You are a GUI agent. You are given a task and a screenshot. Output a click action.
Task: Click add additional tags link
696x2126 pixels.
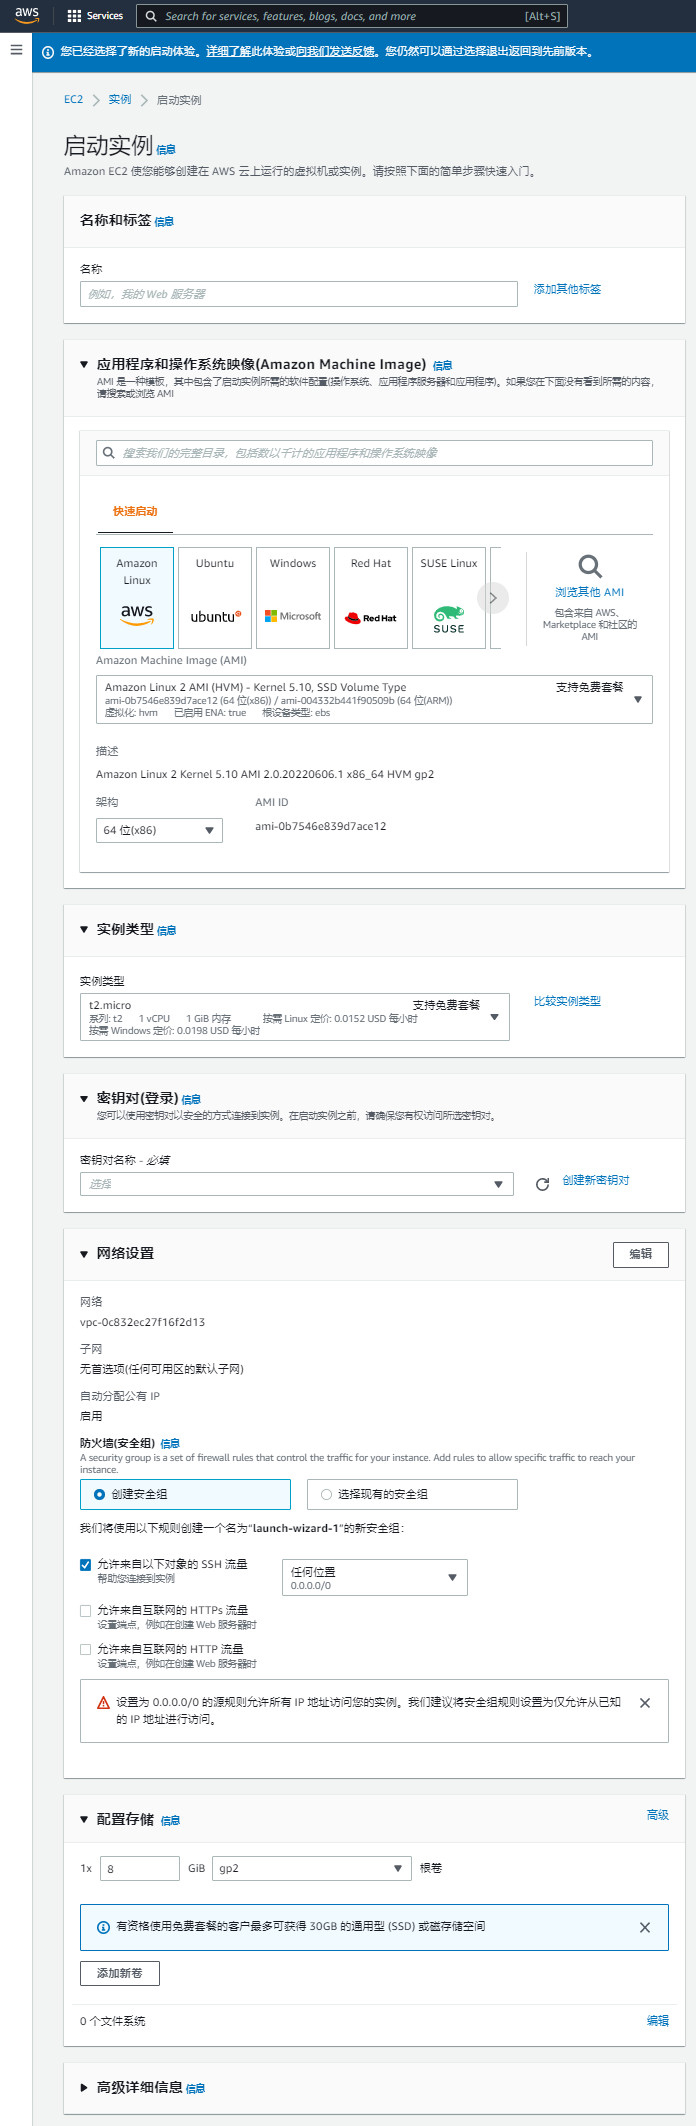tap(567, 289)
